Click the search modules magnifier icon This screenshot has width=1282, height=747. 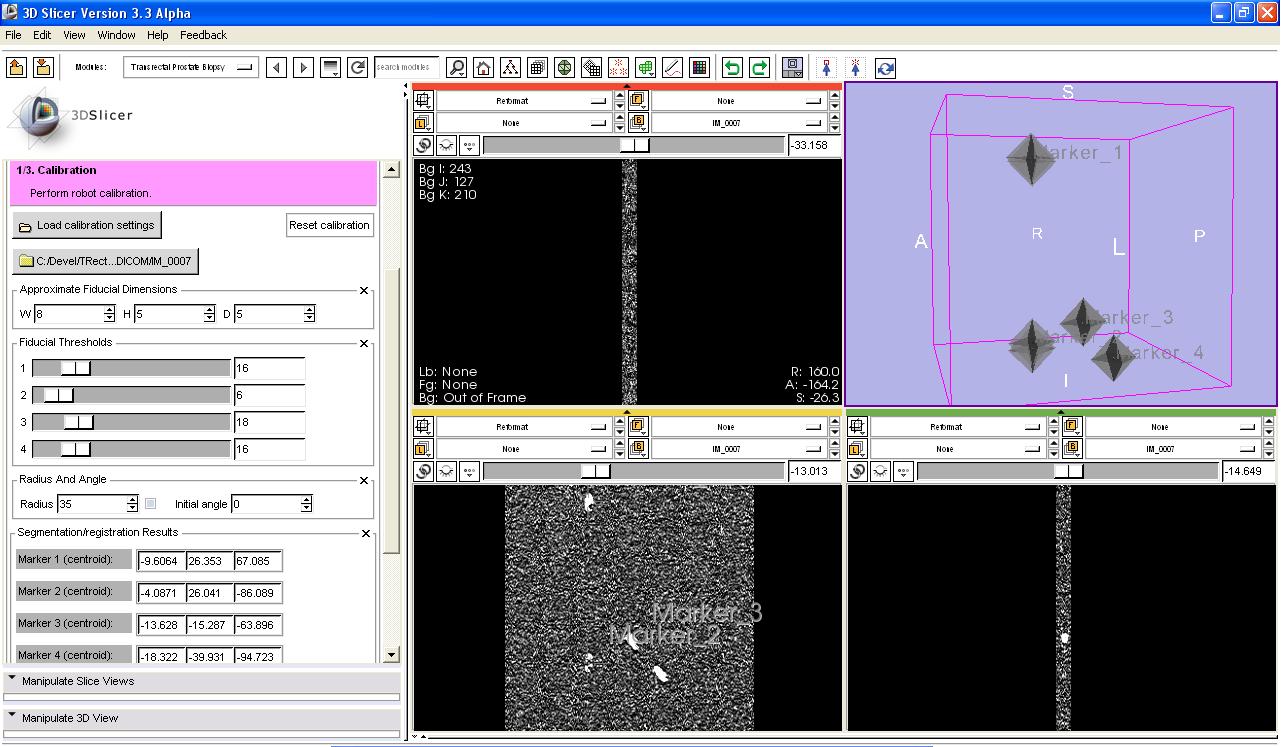[x=456, y=68]
